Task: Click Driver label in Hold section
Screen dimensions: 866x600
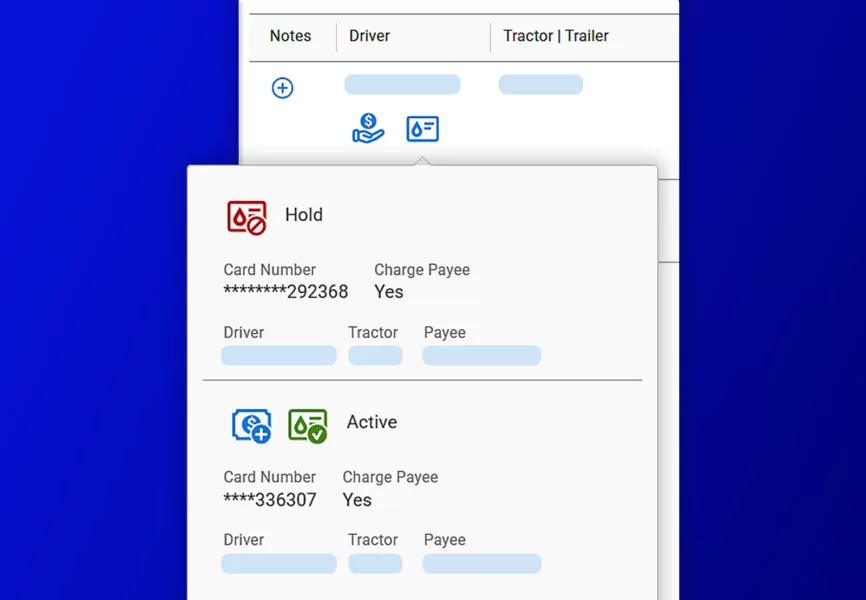Action: coord(244,333)
